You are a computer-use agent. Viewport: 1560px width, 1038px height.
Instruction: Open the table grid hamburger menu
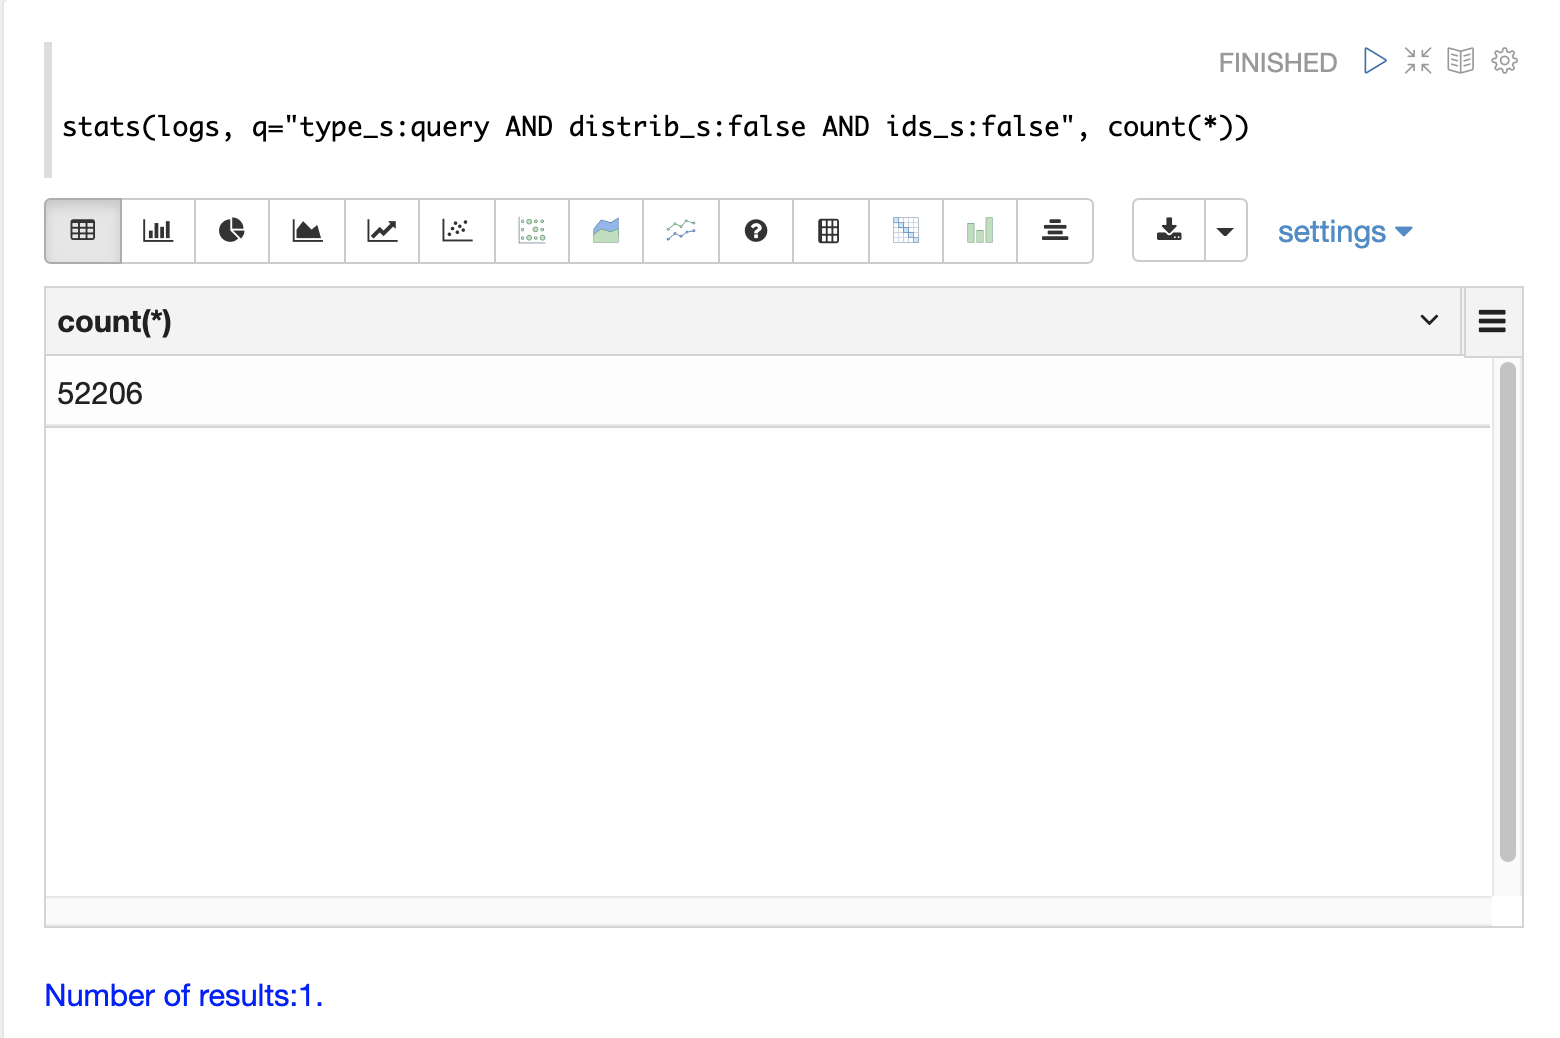[x=1492, y=321]
